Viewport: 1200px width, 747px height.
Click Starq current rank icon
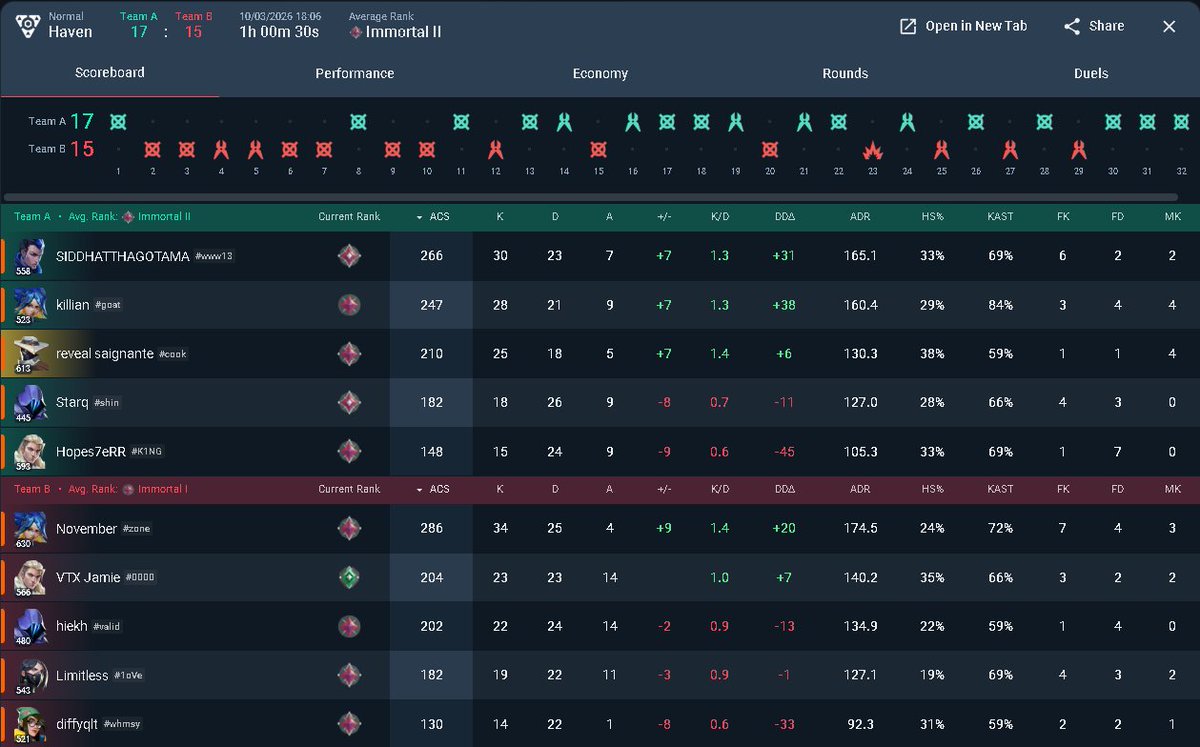pyautogui.click(x=349, y=403)
